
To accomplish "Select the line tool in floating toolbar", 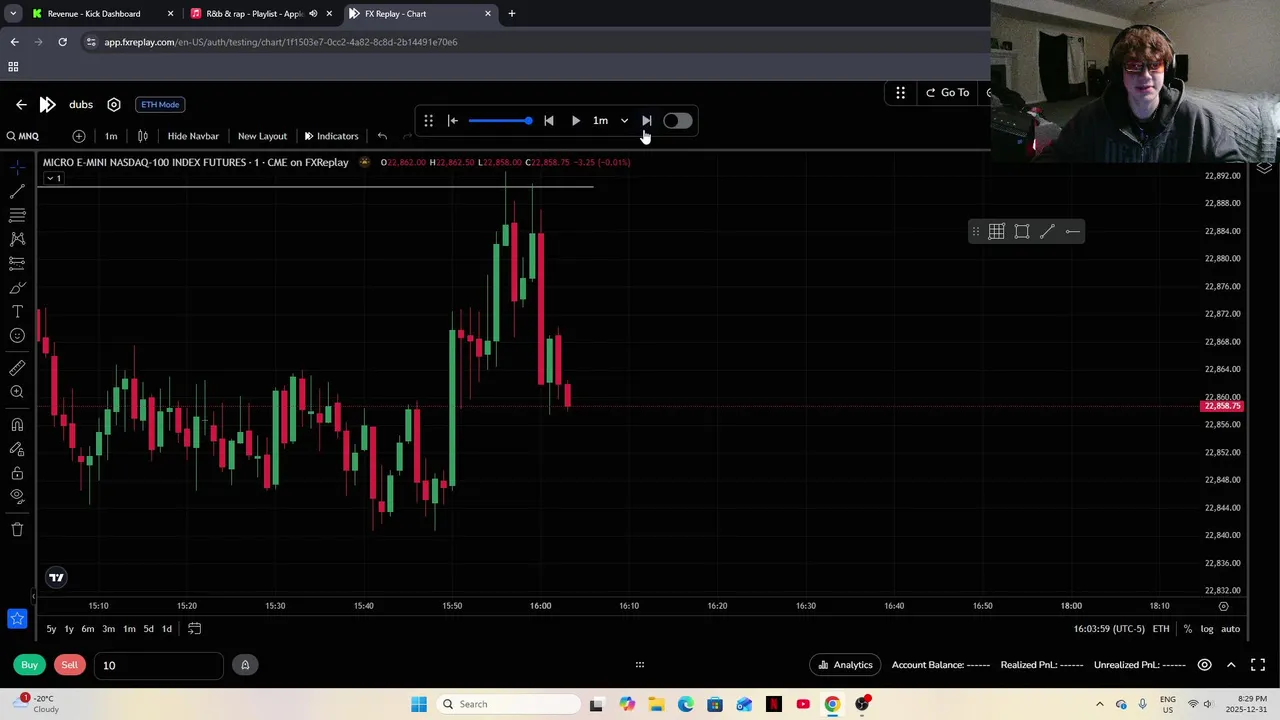I will pos(1047,232).
